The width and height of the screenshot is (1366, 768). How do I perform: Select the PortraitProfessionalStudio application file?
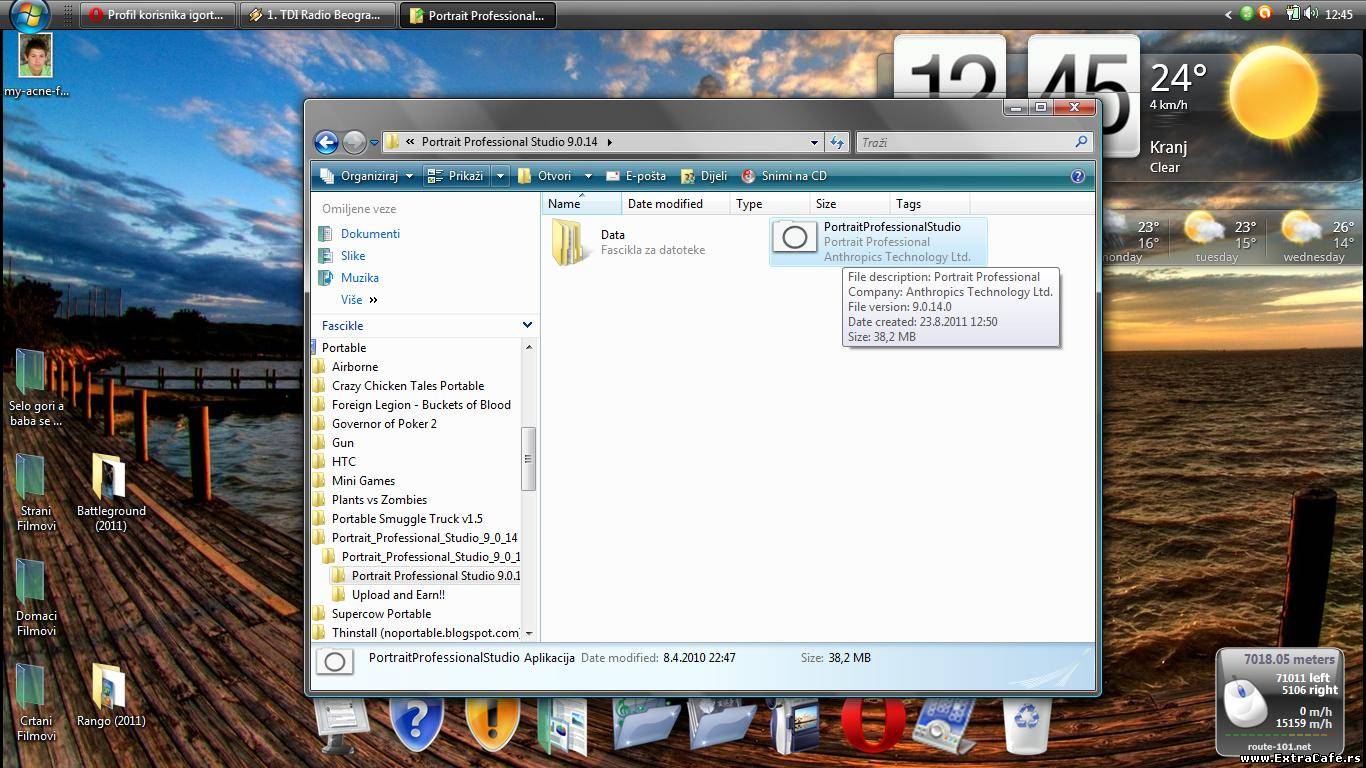pyautogui.click(x=878, y=242)
